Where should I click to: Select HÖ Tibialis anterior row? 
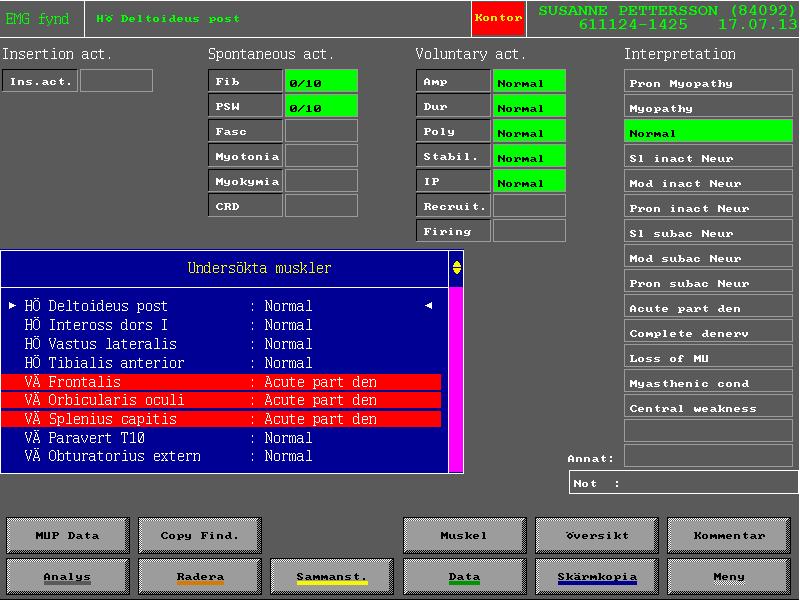click(x=221, y=362)
